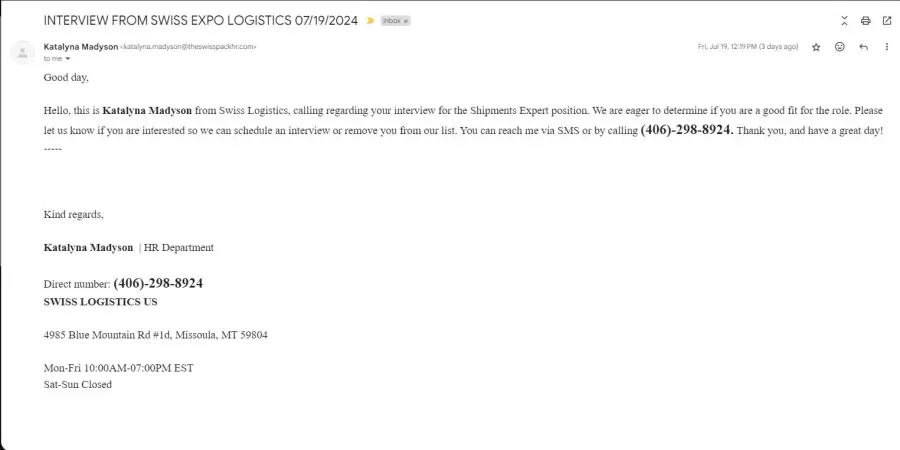Reply using the arrow icon
This screenshot has width=900, height=450.
pyautogui.click(x=863, y=47)
